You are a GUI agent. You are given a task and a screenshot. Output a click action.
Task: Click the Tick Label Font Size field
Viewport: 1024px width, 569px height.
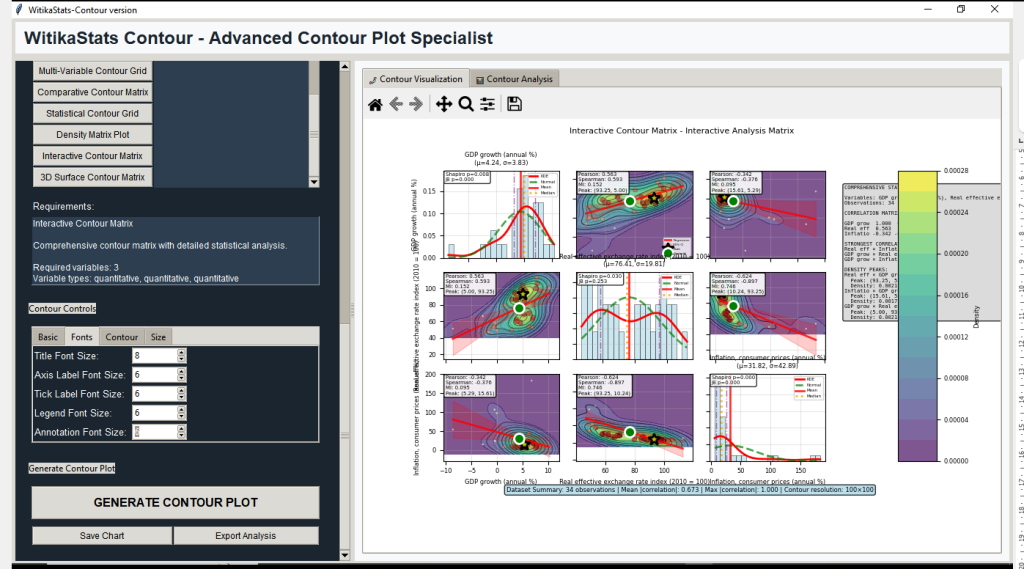[154, 394]
